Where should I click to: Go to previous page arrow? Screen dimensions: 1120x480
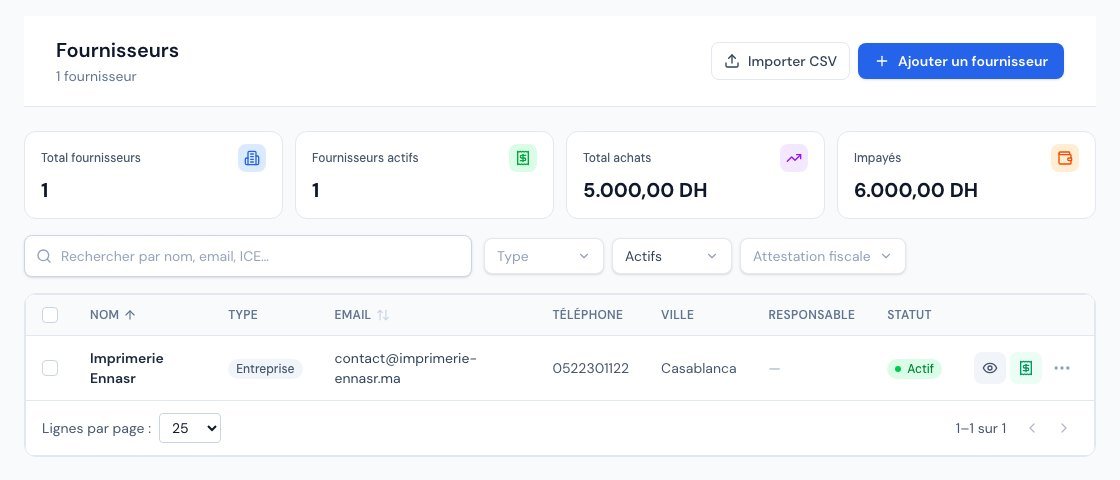pos(1032,429)
